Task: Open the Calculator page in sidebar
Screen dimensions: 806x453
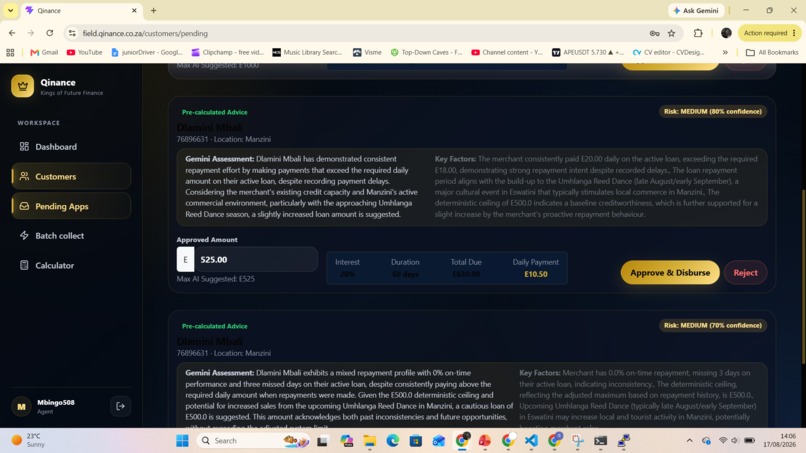Action: point(47,266)
